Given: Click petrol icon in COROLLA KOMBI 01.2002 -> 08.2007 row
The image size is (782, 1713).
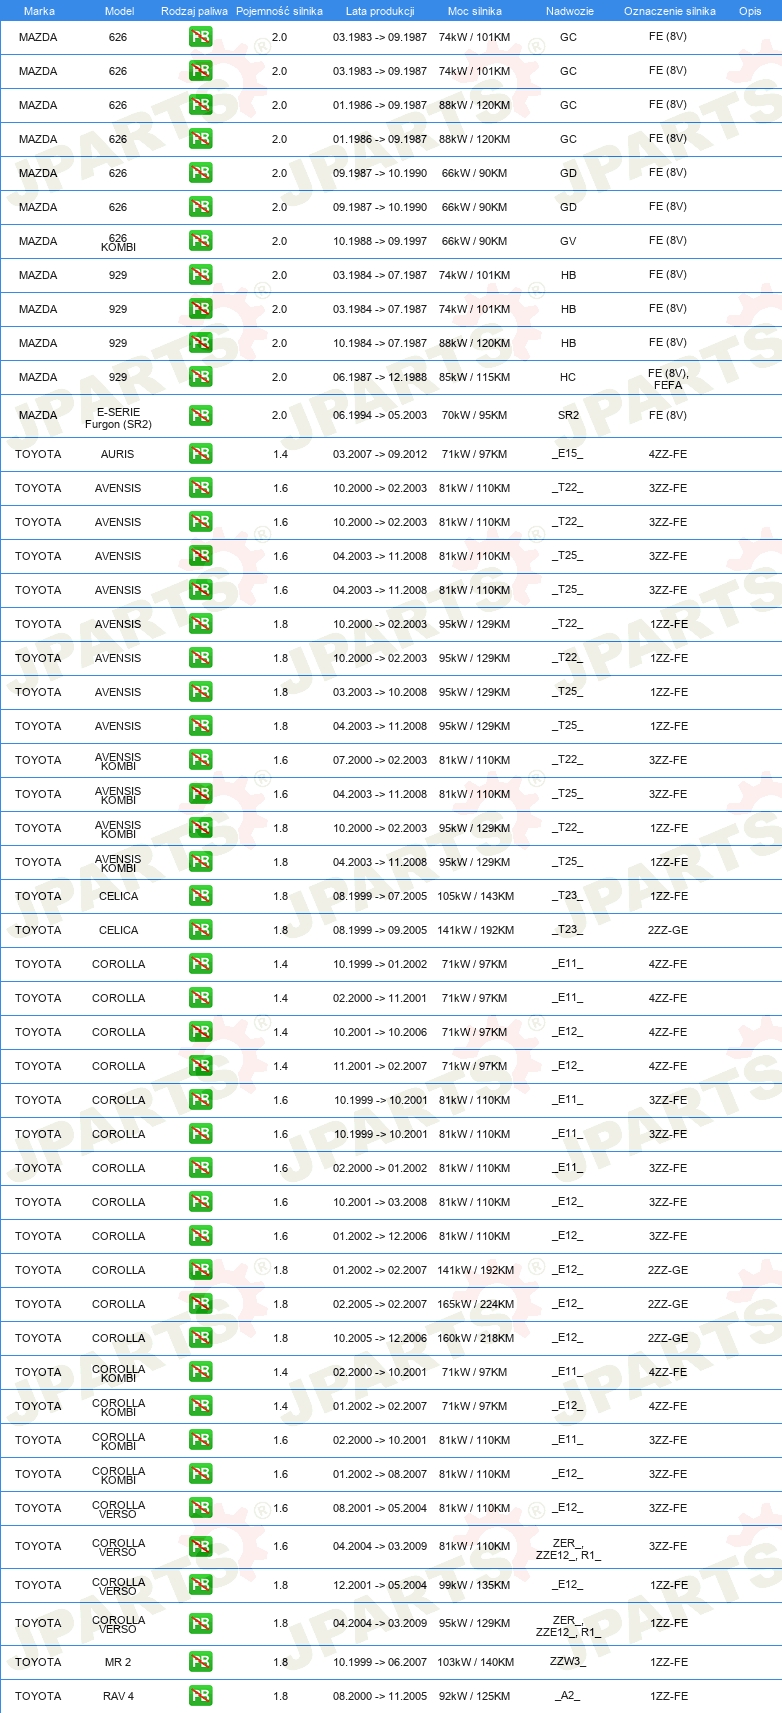Looking at the screenshot, I should [x=201, y=1474].
